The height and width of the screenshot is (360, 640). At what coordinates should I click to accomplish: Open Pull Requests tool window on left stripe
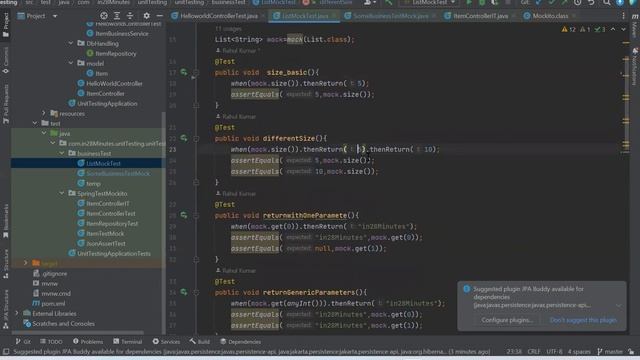[x=5, y=104]
